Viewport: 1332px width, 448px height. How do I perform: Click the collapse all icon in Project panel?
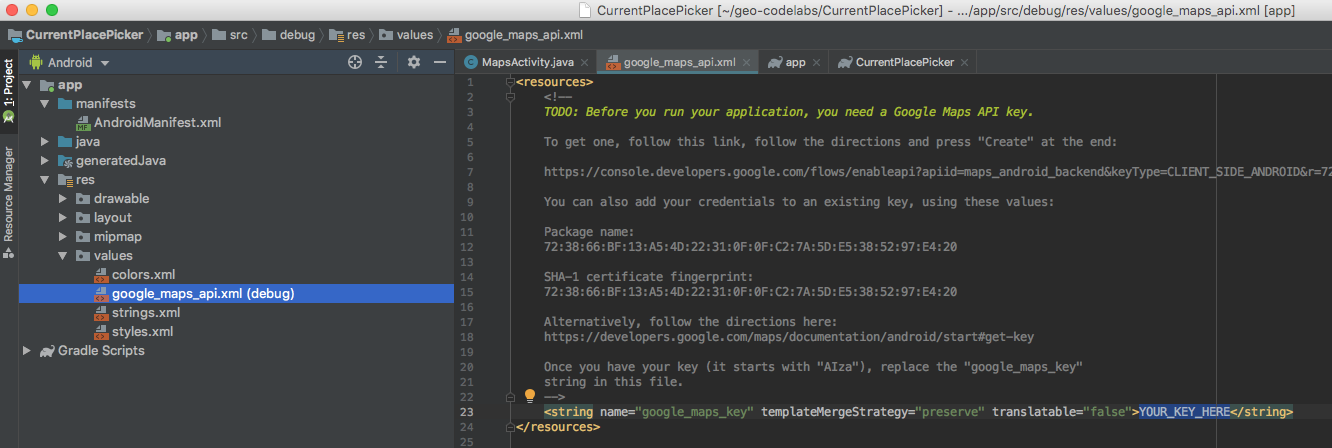tap(381, 62)
